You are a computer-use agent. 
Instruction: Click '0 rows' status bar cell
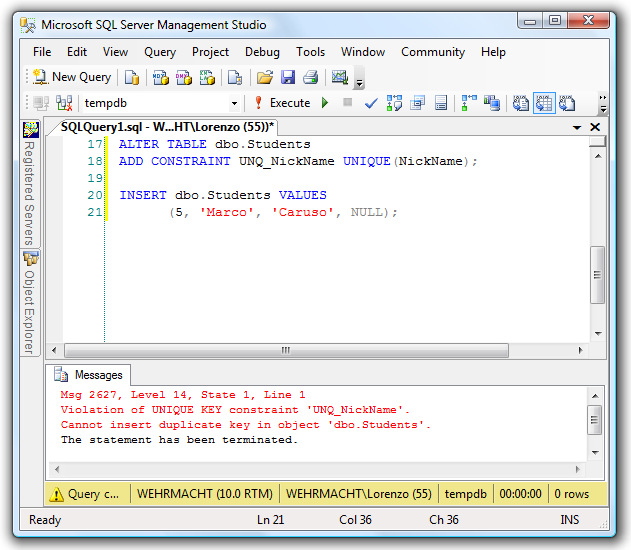coord(571,494)
